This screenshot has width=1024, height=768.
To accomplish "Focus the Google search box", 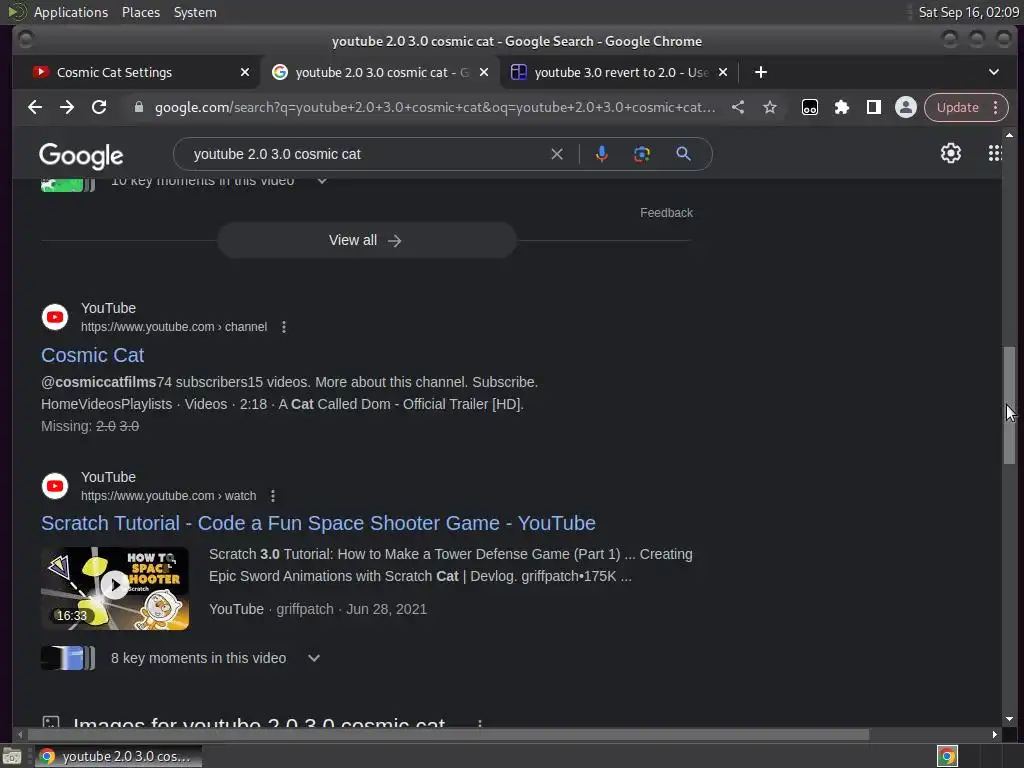I will point(366,154).
